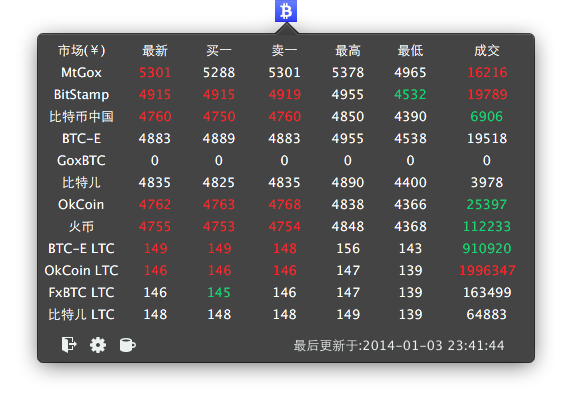Click BTC-E LTC high value 156
The width and height of the screenshot is (572, 404).
click(x=348, y=249)
